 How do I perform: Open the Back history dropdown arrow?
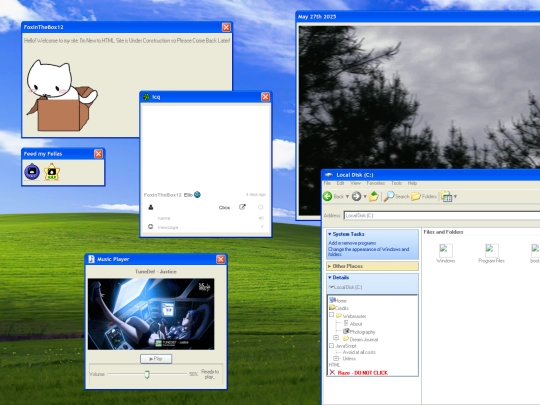(347, 197)
